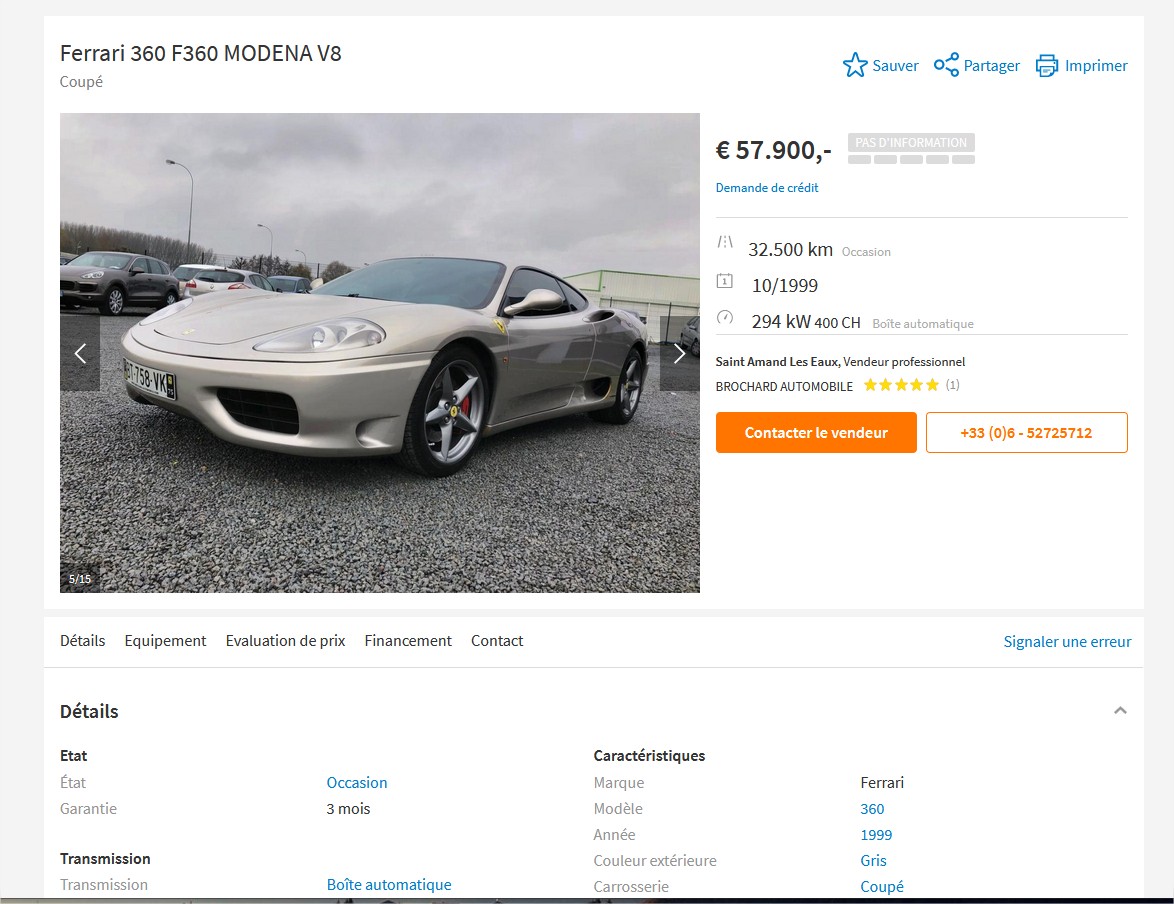Click Signaler une erreur link

[x=1067, y=642]
